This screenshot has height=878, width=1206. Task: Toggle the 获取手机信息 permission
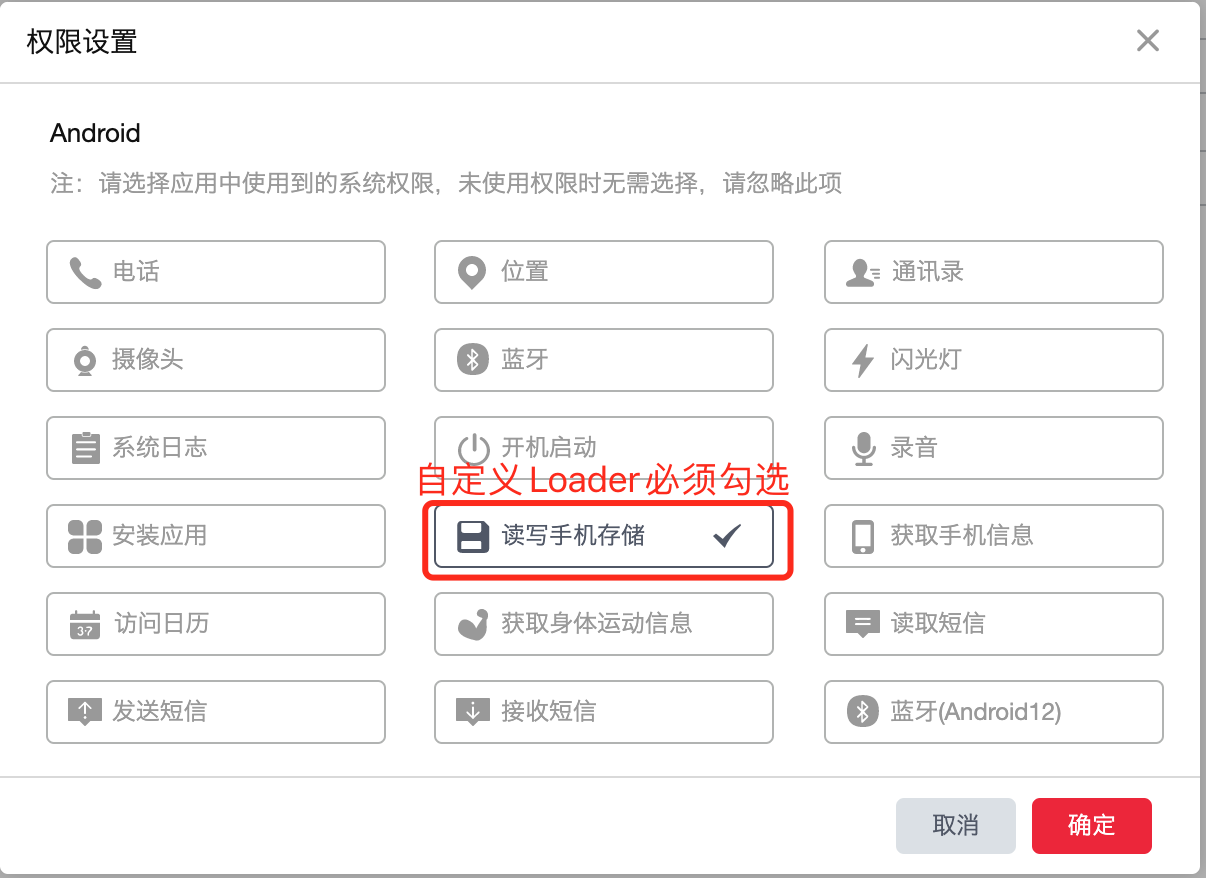pos(993,536)
